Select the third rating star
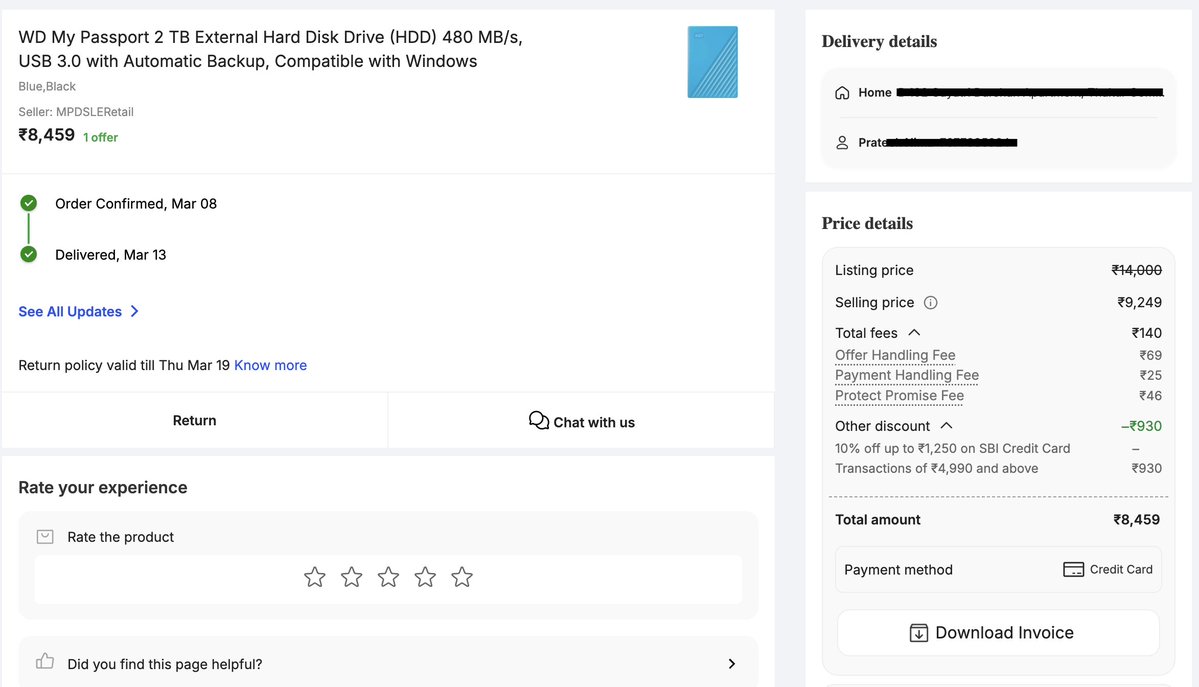This screenshot has height=687, width=1199. coord(388,577)
